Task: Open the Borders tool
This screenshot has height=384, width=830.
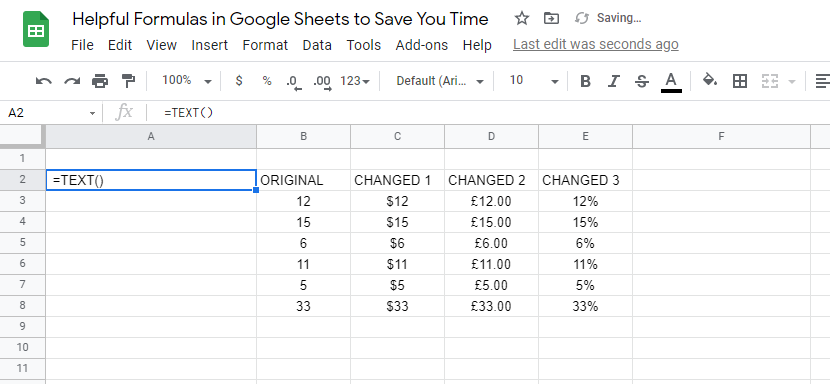Action: [x=739, y=81]
